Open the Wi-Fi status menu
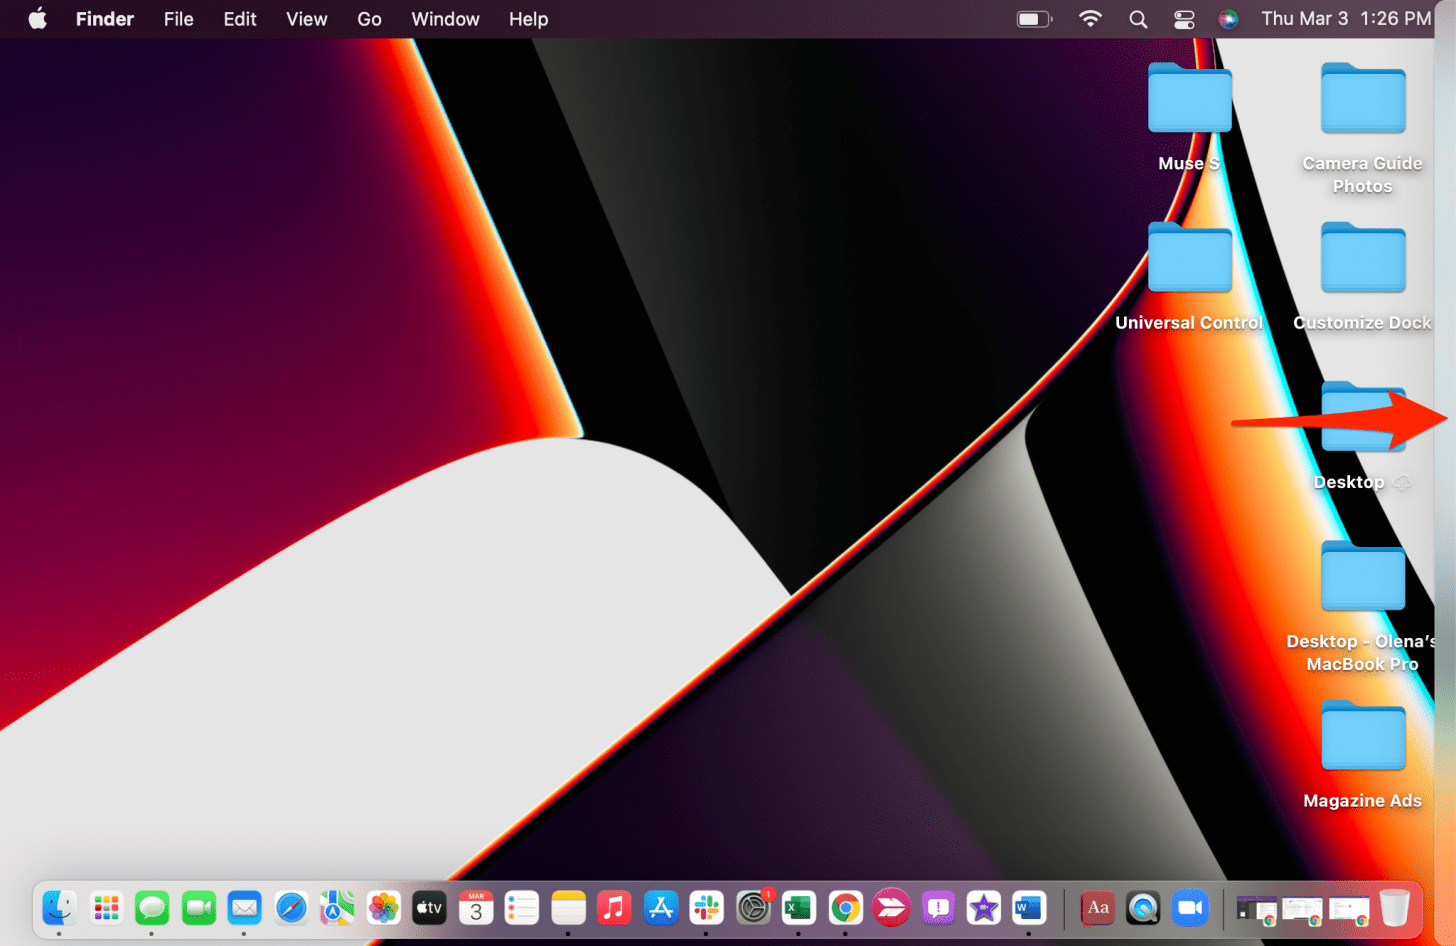 [x=1089, y=18]
